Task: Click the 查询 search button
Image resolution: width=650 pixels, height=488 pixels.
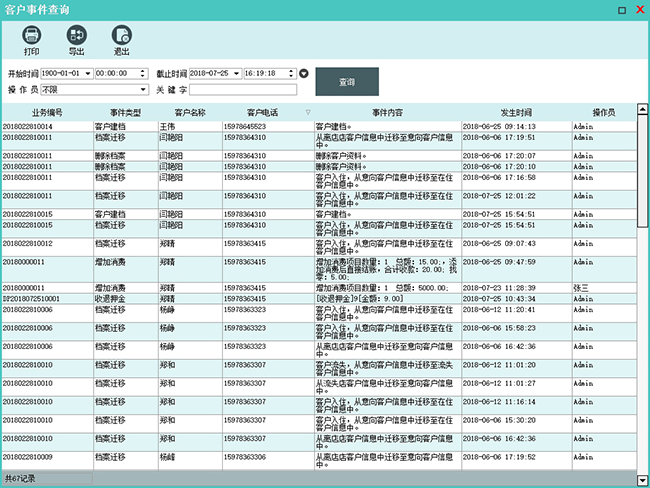Action: click(x=347, y=82)
